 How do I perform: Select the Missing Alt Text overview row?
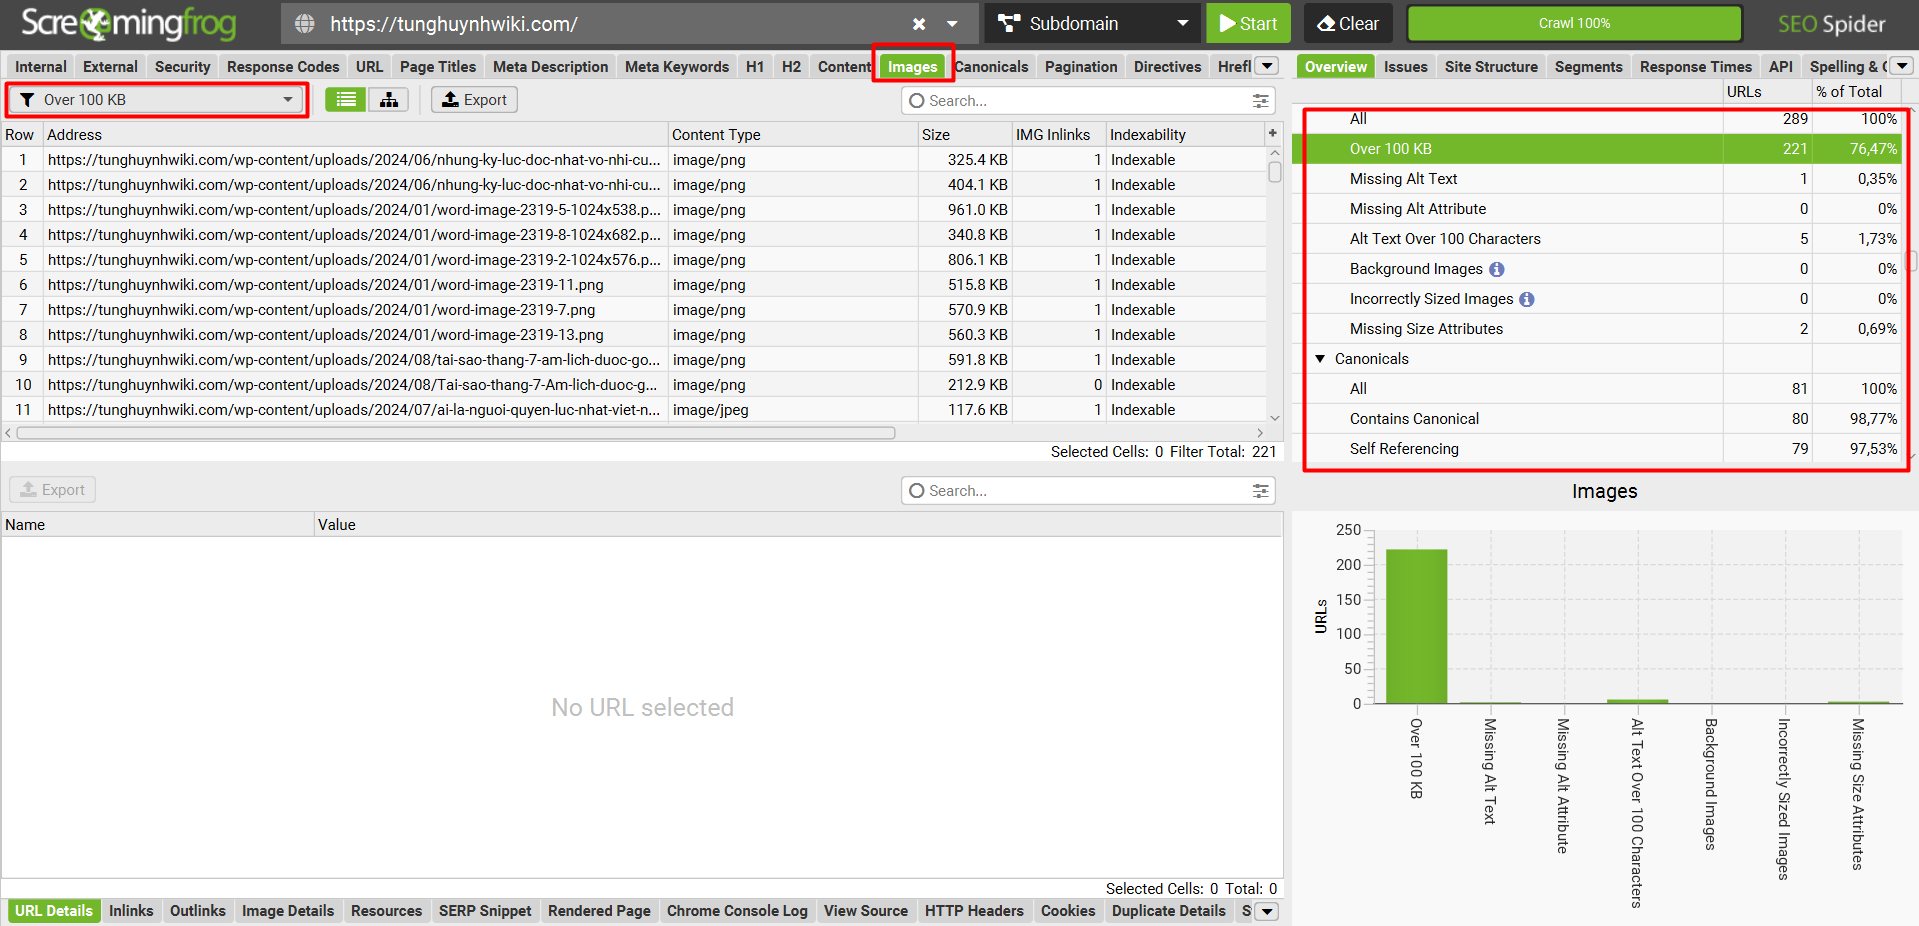coord(1403,179)
